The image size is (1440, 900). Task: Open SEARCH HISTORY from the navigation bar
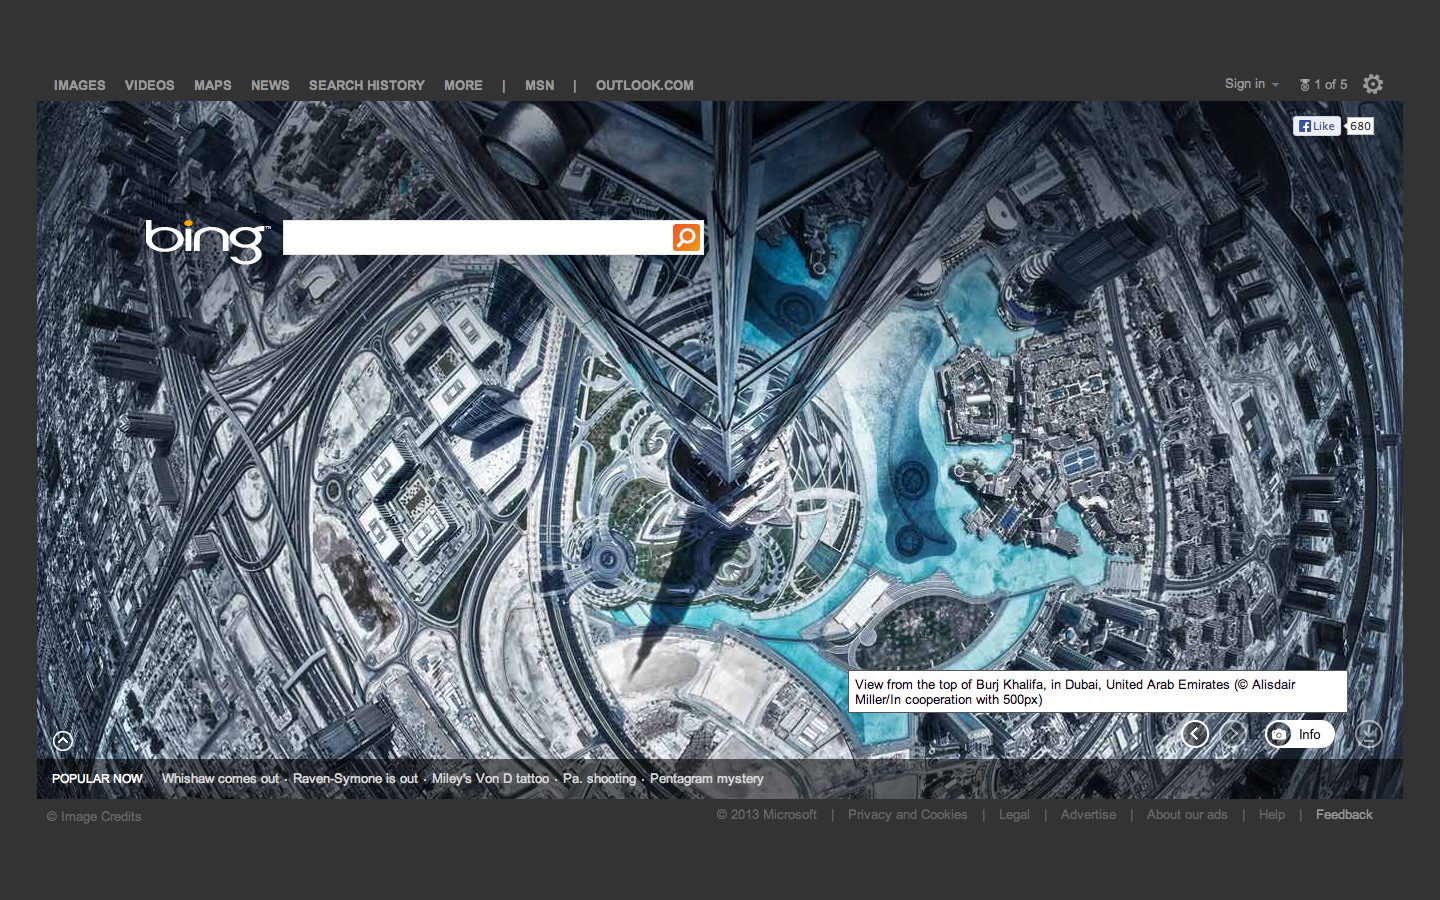pos(366,85)
